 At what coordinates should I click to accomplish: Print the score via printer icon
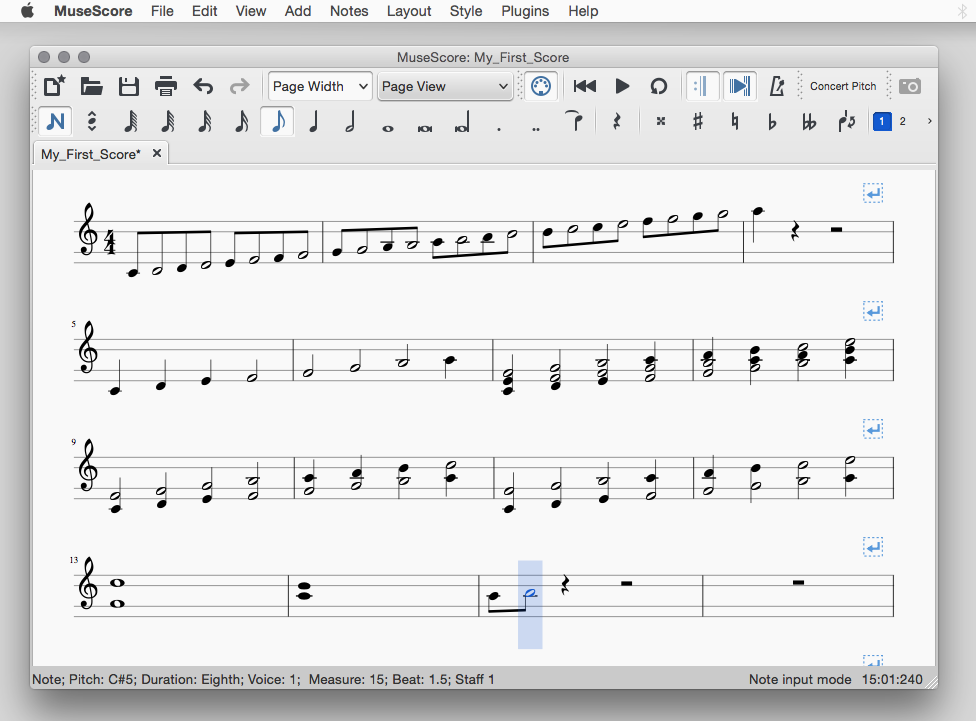pyautogui.click(x=166, y=86)
